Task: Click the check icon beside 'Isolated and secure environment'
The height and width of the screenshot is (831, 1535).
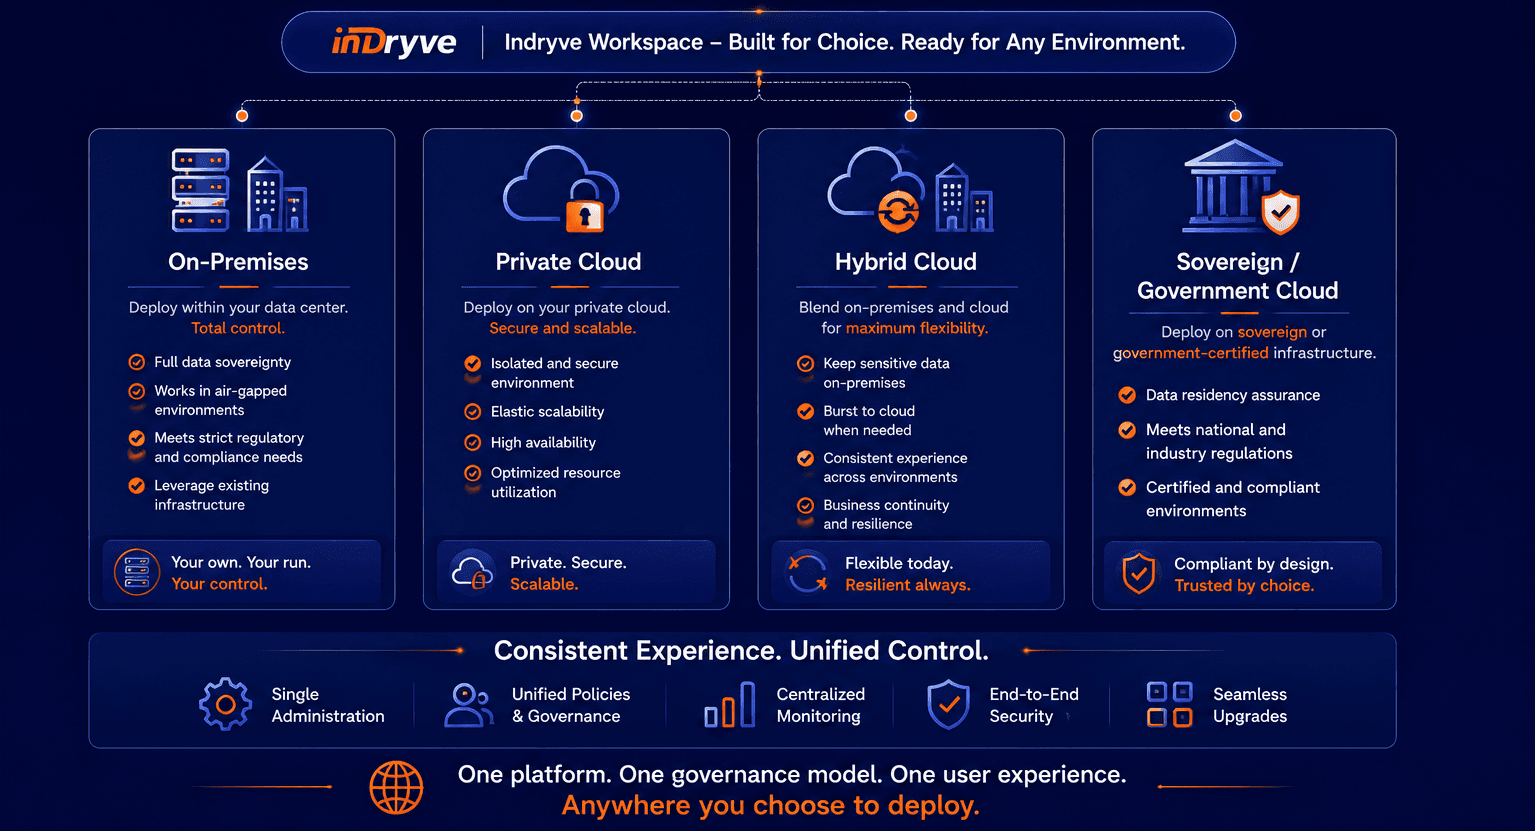Action: coord(473,364)
